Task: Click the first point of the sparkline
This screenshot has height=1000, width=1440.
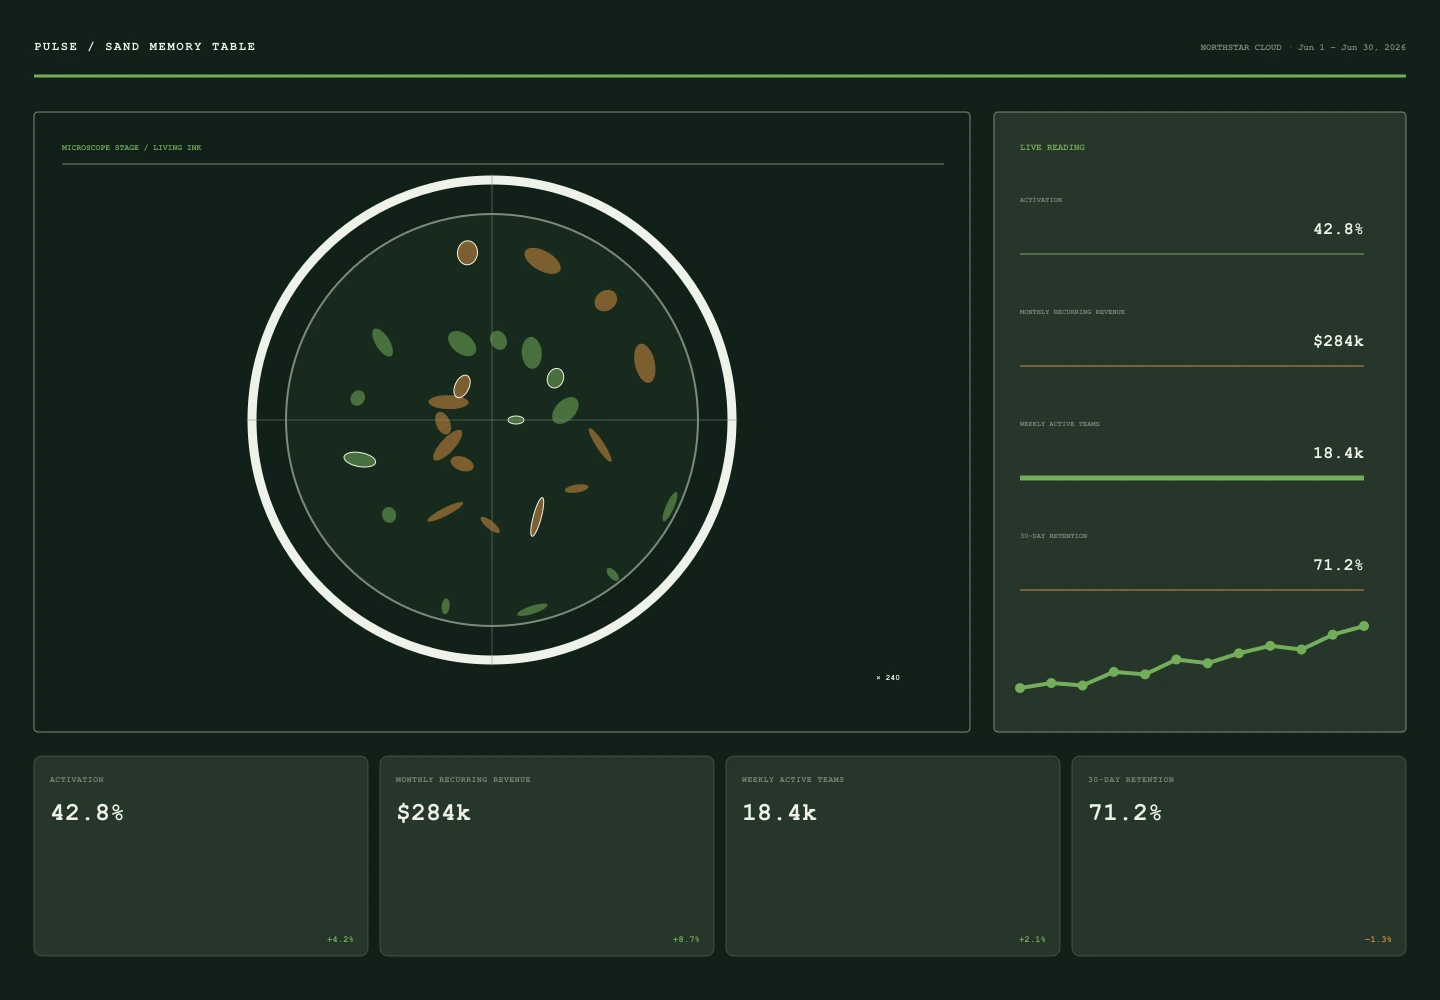Action: [x=1020, y=688]
